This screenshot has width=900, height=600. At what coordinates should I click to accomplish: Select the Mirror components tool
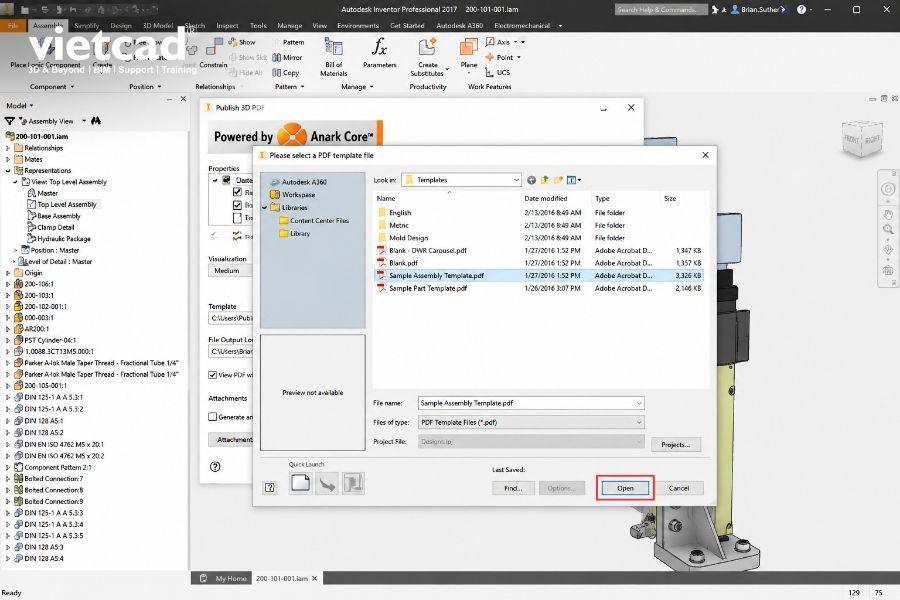click(286, 57)
